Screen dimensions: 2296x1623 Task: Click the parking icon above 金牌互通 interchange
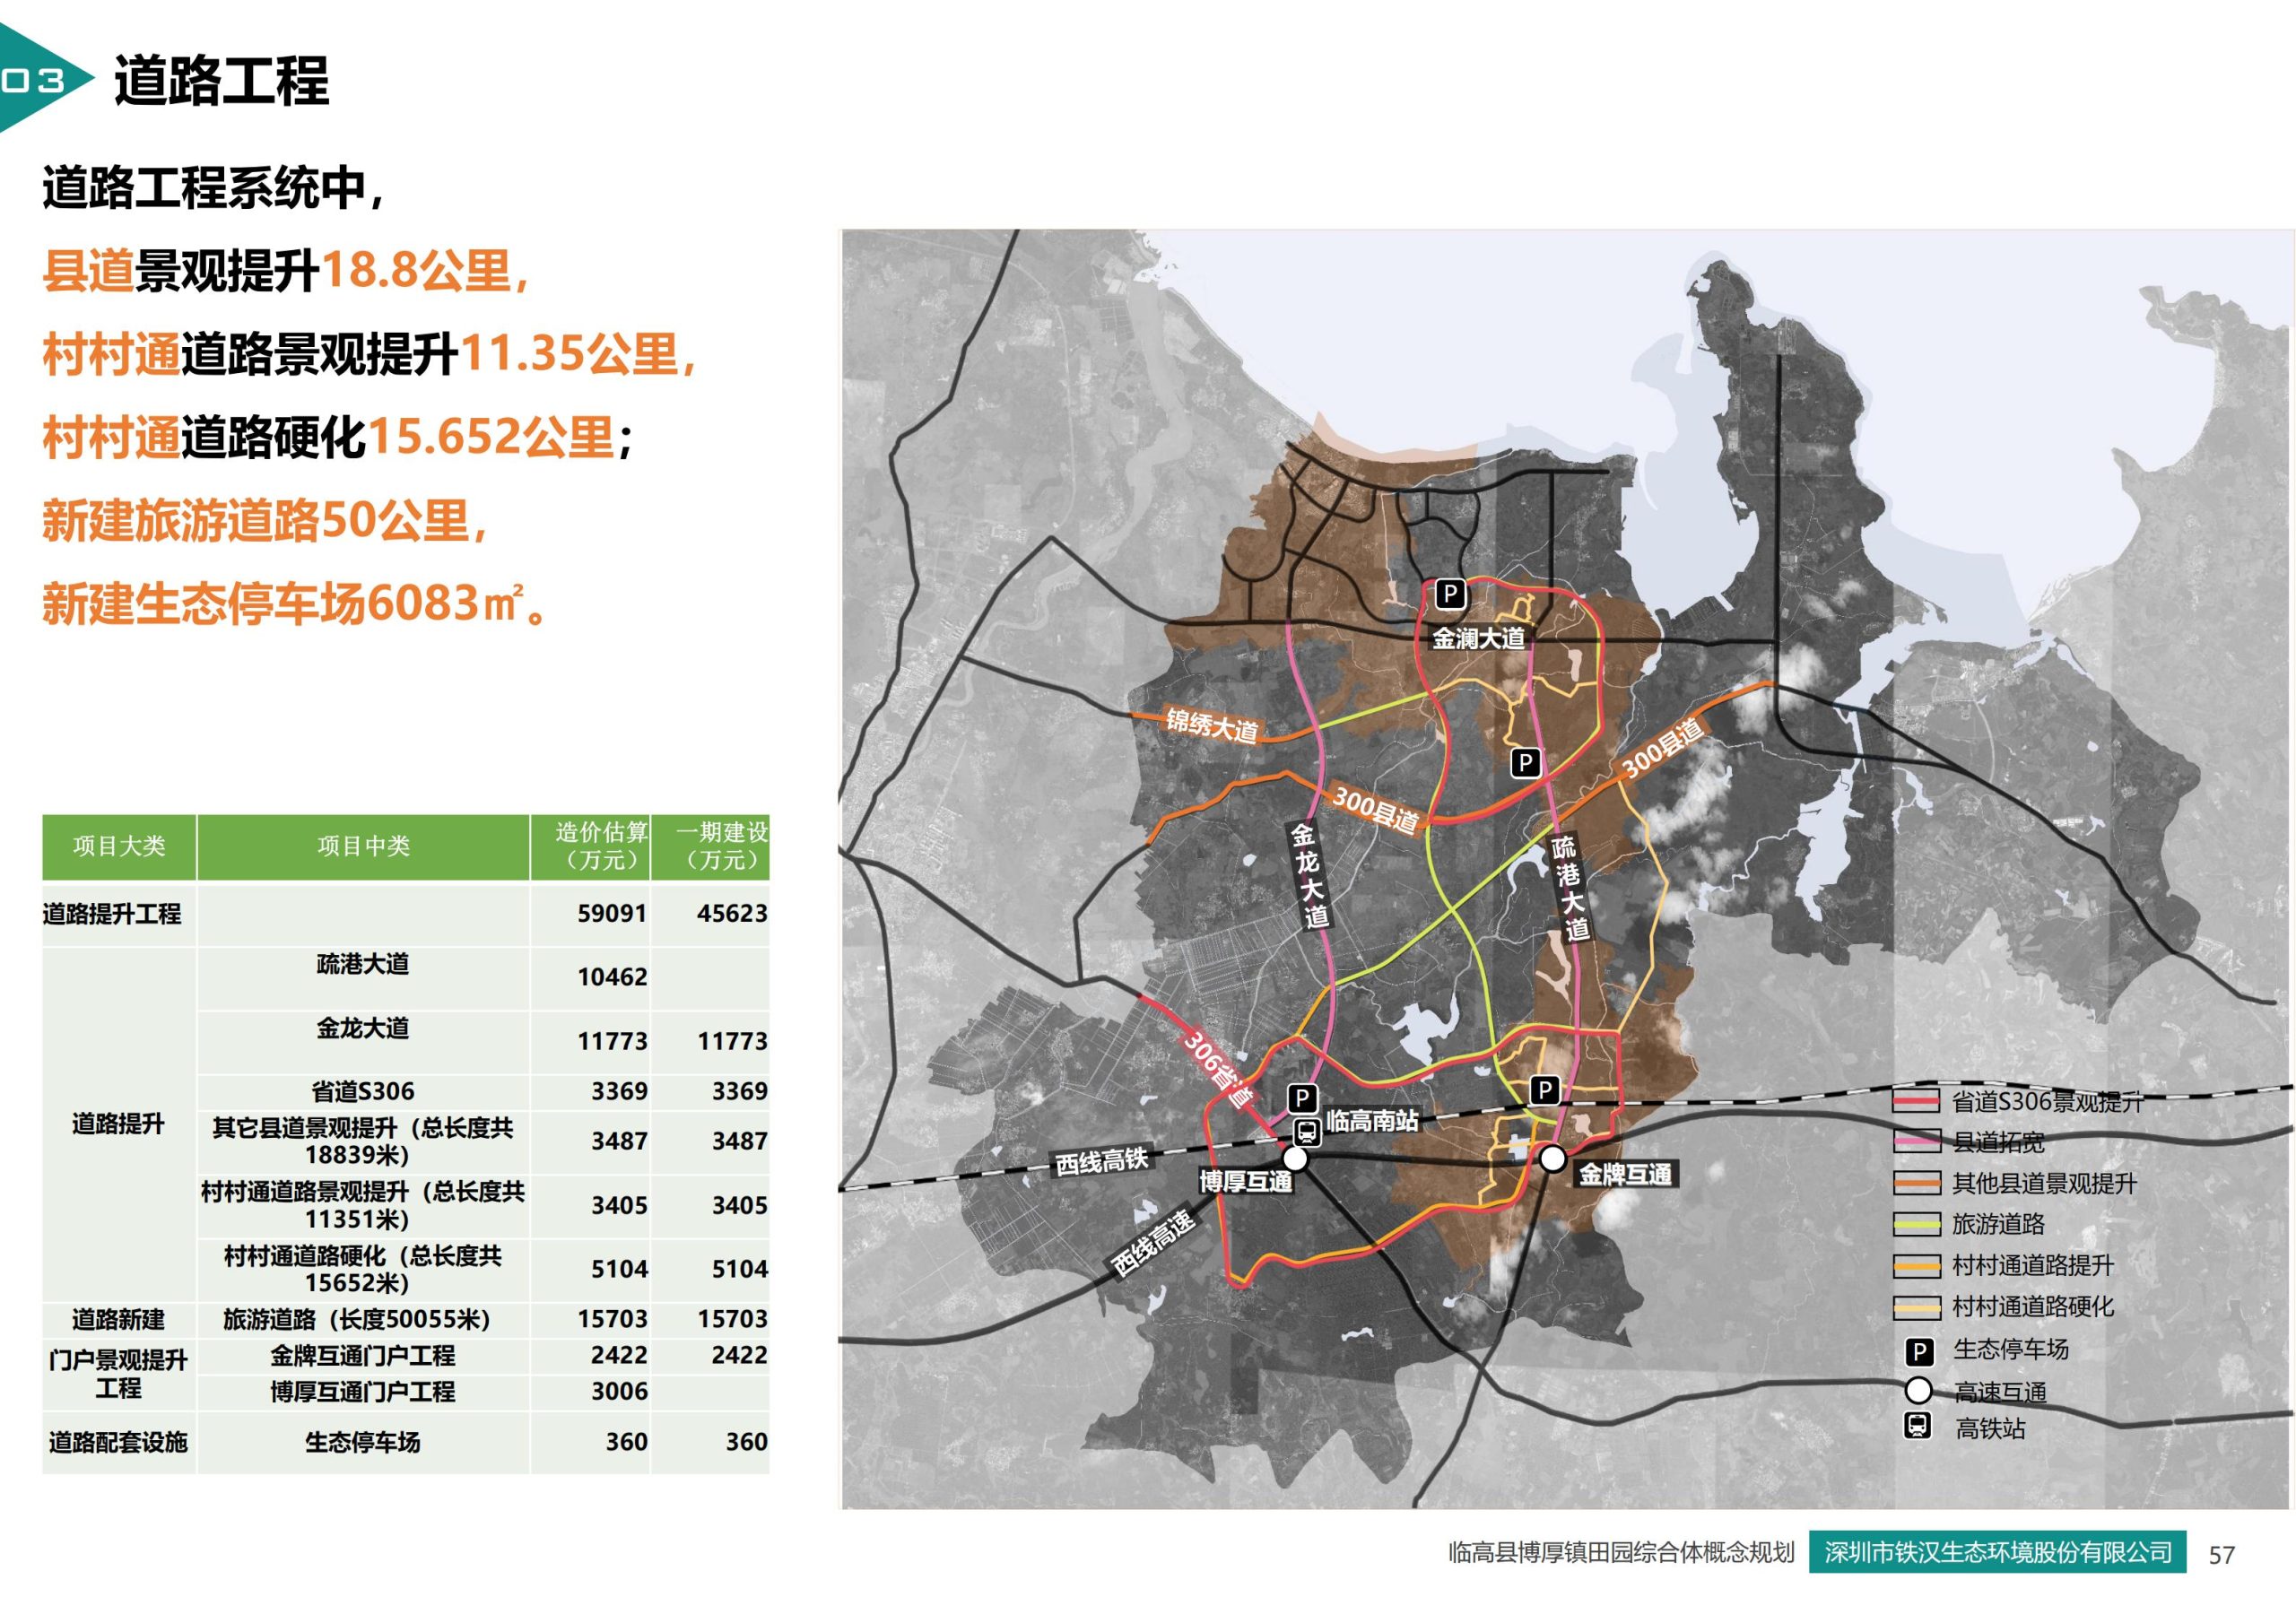(1545, 1089)
